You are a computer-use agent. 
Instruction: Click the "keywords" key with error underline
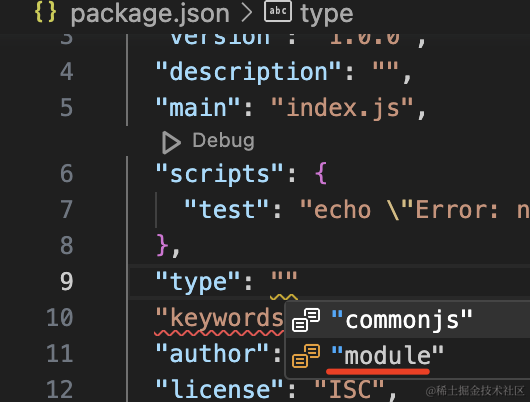(x=219, y=318)
